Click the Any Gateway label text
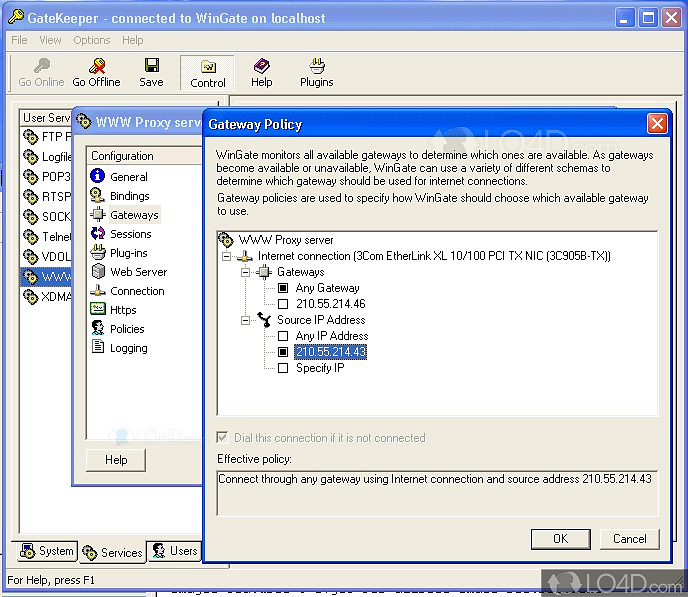 click(327, 288)
